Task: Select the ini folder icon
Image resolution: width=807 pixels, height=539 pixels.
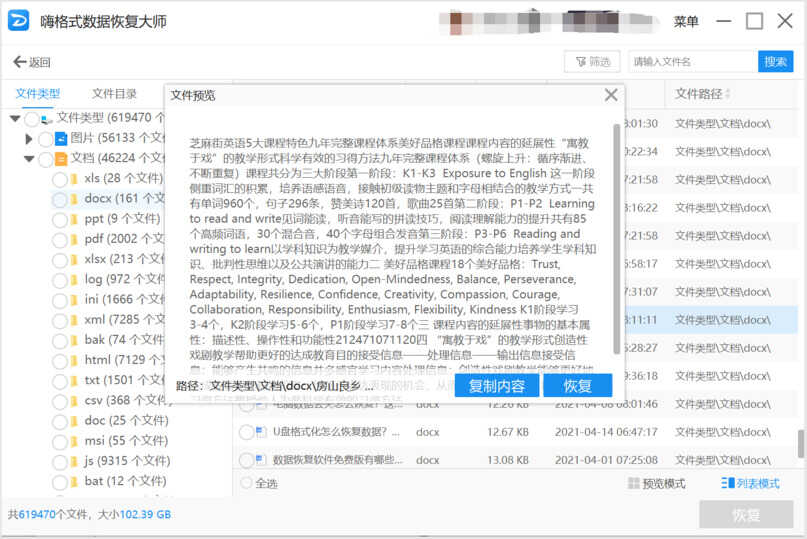Action: (x=74, y=300)
